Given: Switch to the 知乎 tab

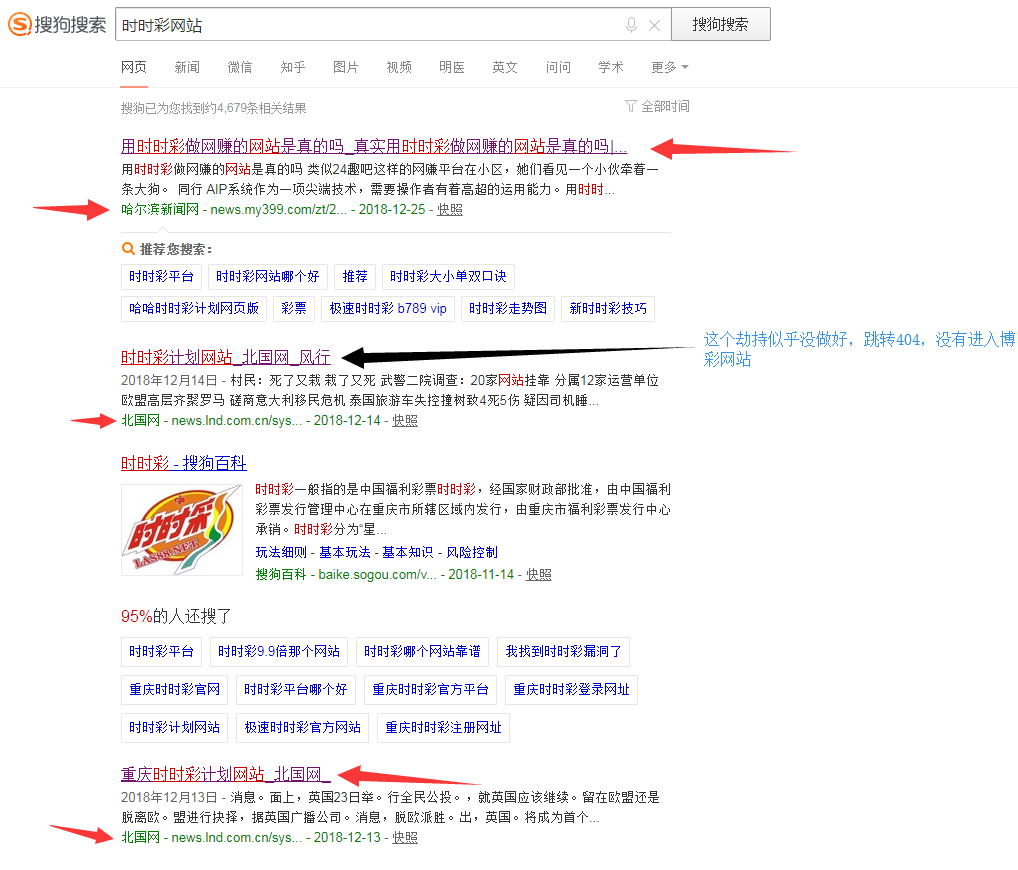Looking at the screenshot, I should pos(293,68).
